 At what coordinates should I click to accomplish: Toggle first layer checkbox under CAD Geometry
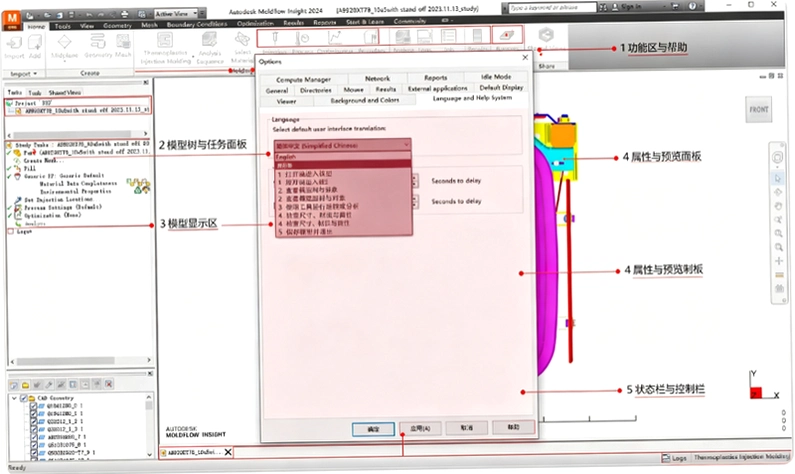33,406
